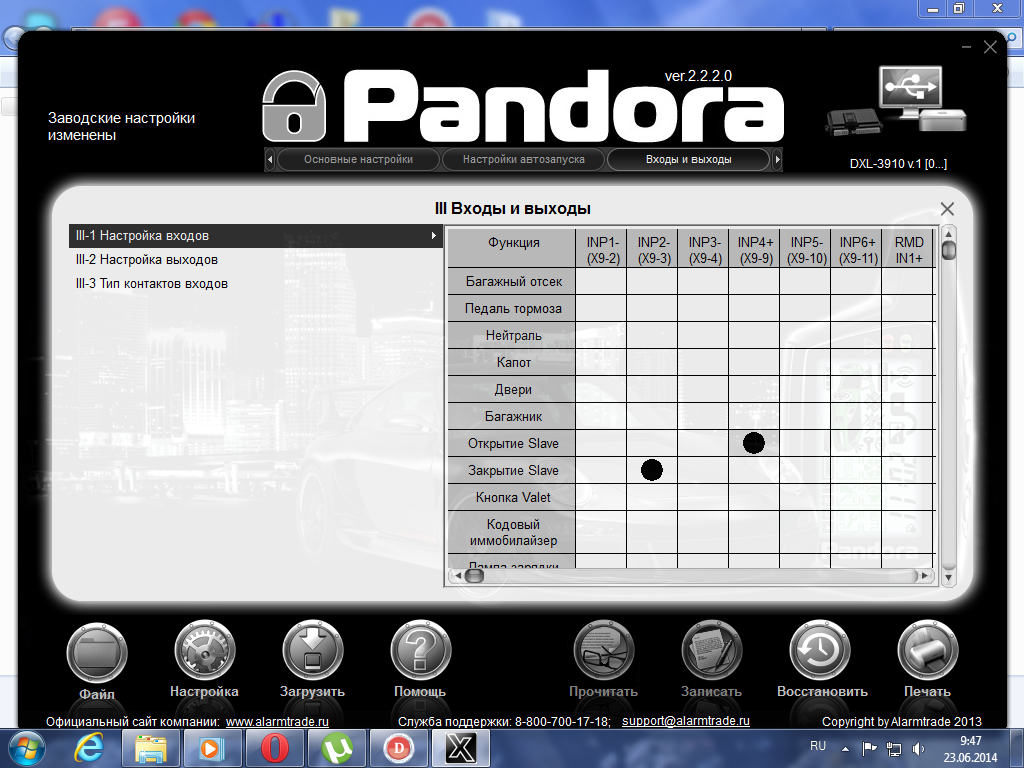Enable Капот cell in INP1- column
The image size is (1024, 768).
[x=601, y=362]
